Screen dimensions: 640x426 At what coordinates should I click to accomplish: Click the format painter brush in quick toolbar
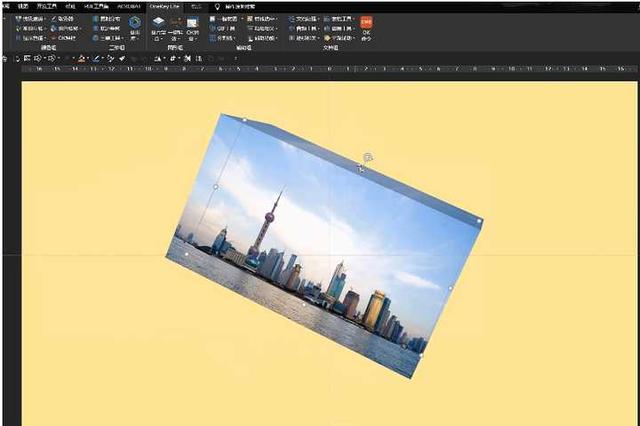coord(108,59)
